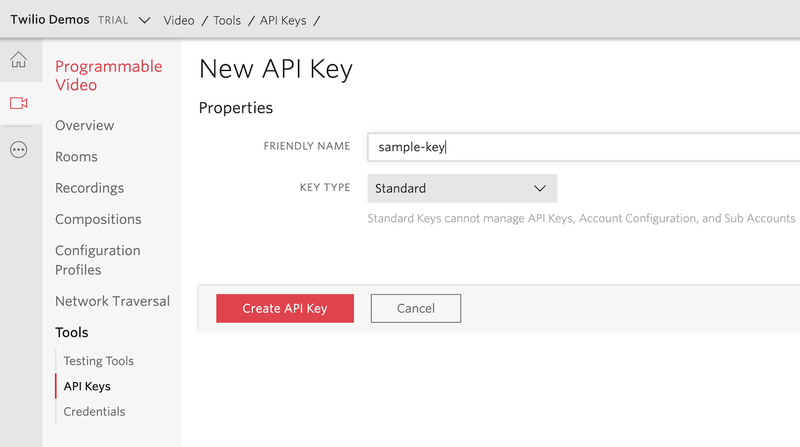This screenshot has height=447, width=800.
Task: Click the KEY TYPE label
Action: click(x=325, y=187)
